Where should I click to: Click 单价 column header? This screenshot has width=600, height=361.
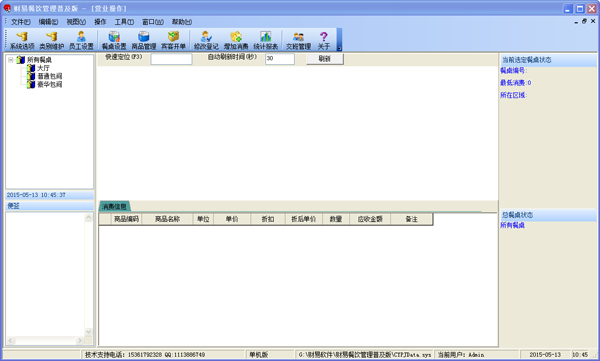[x=232, y=219]
